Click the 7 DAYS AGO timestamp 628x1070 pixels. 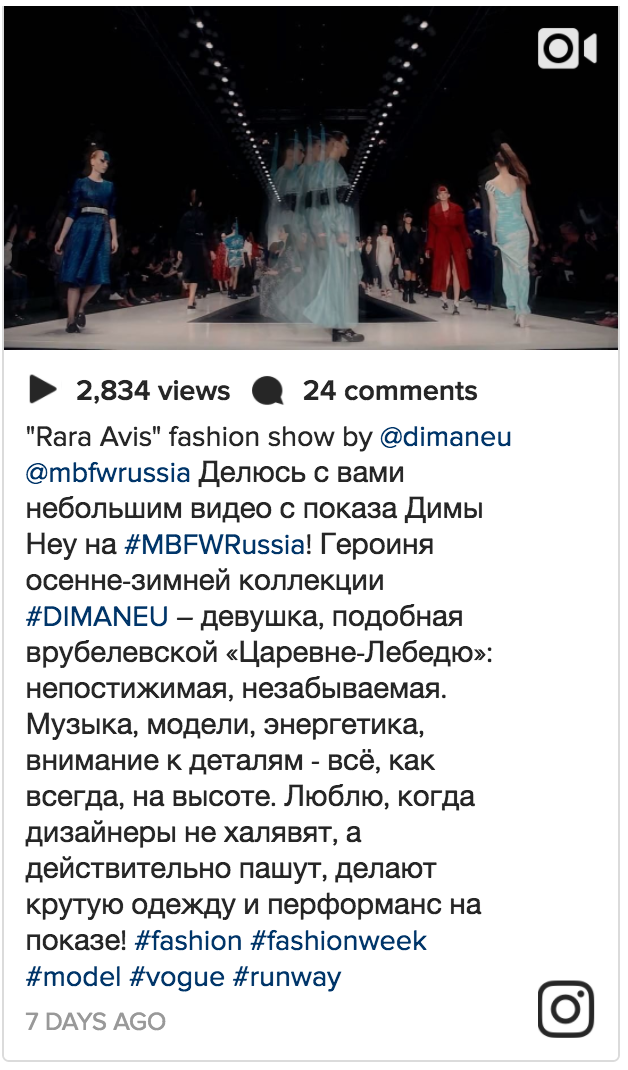pyautogui.click(x=96, y=1022)
